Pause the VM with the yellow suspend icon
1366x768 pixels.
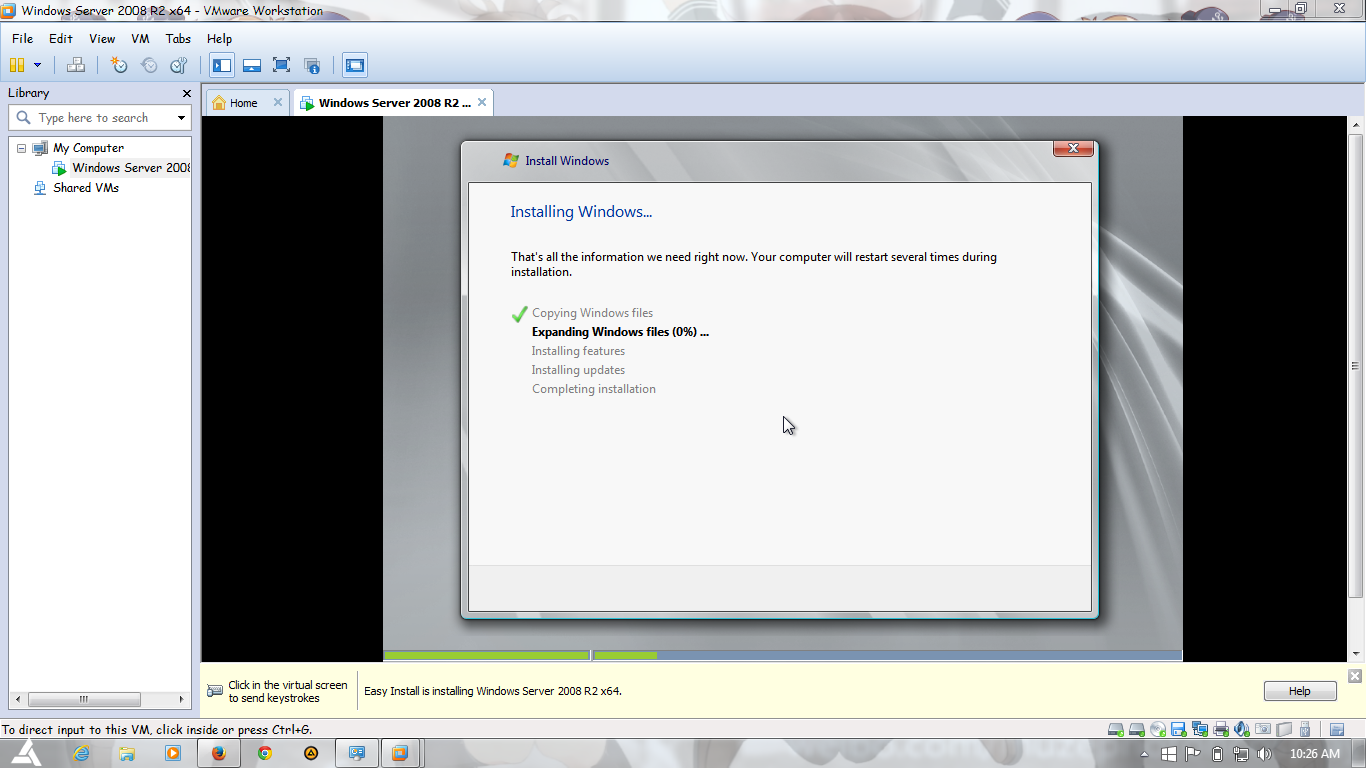(x=16, y=65)
